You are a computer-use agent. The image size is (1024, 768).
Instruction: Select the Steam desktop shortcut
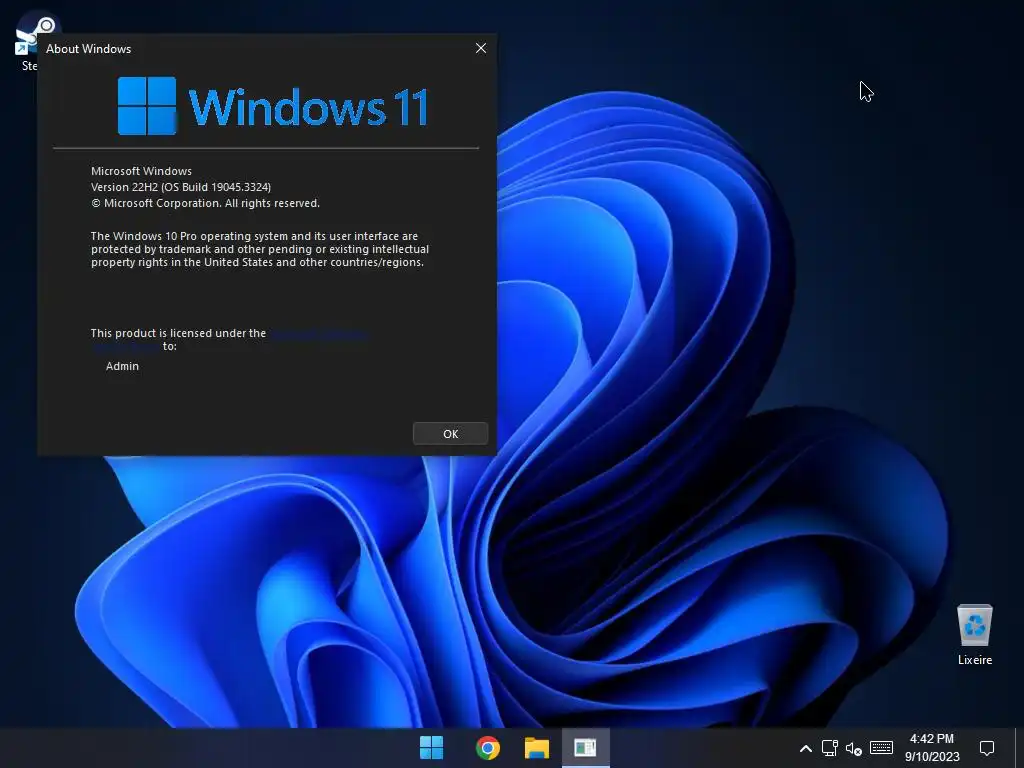29,42
